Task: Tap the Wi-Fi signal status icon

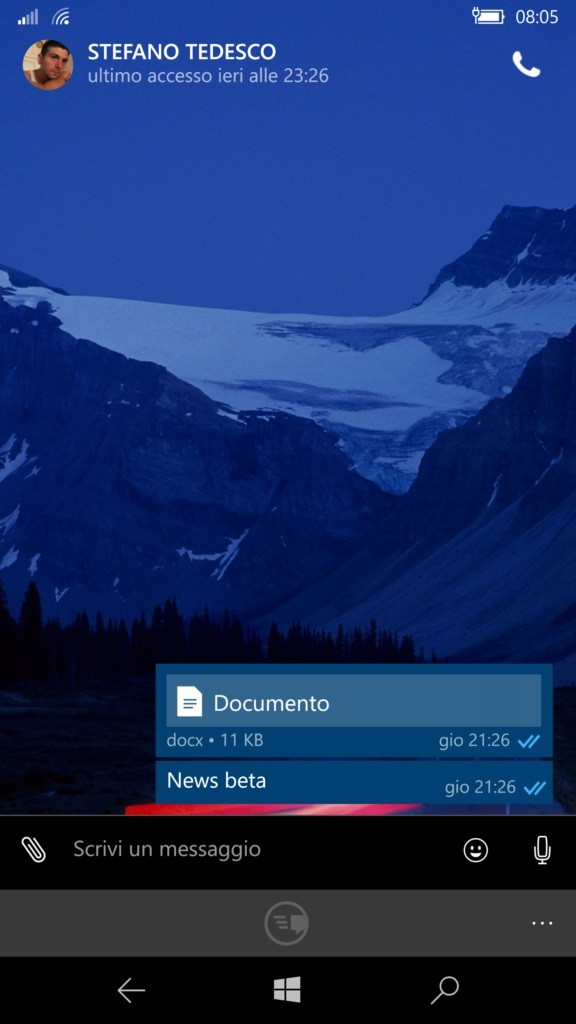Action: [61, 16]
